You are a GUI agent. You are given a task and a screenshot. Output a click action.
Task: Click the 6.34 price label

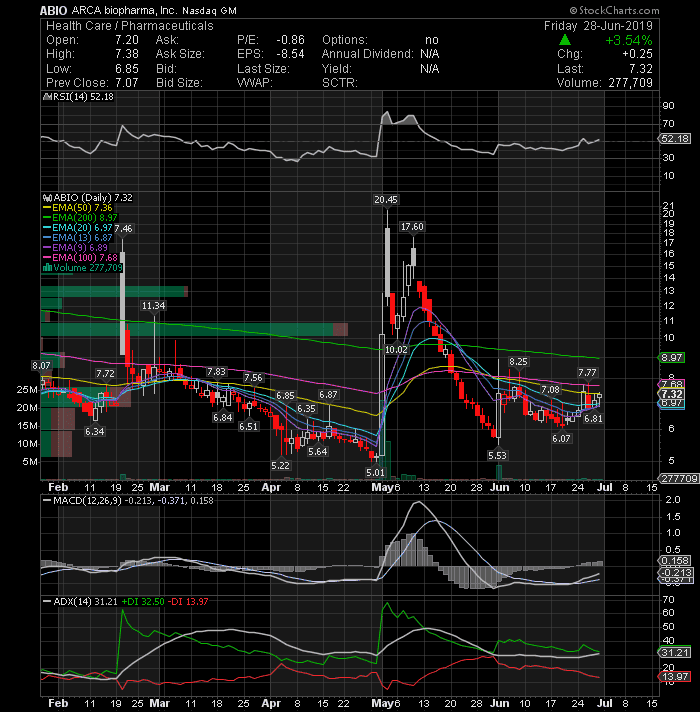(94, 431)
